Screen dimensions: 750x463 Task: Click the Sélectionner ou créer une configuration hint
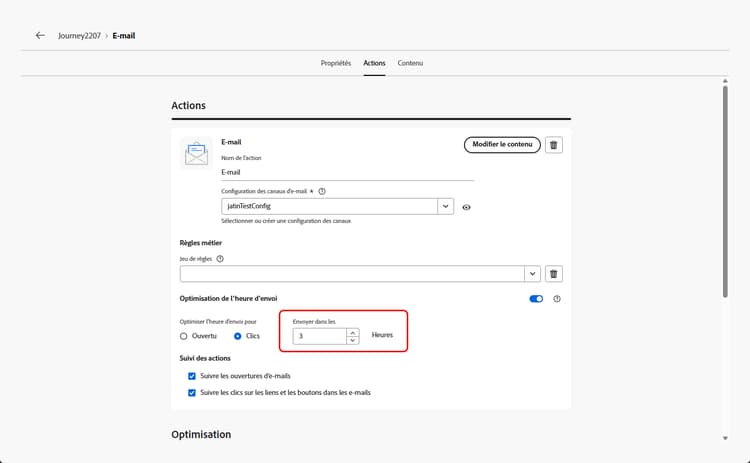pyautogui.click(x=286, y=221)
